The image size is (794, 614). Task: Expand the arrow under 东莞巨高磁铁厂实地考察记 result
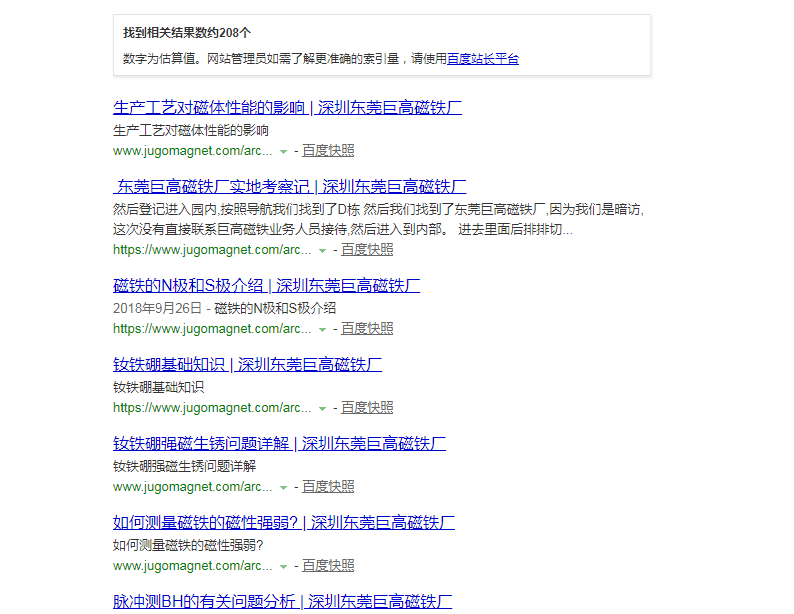click(x=322, y=251)
